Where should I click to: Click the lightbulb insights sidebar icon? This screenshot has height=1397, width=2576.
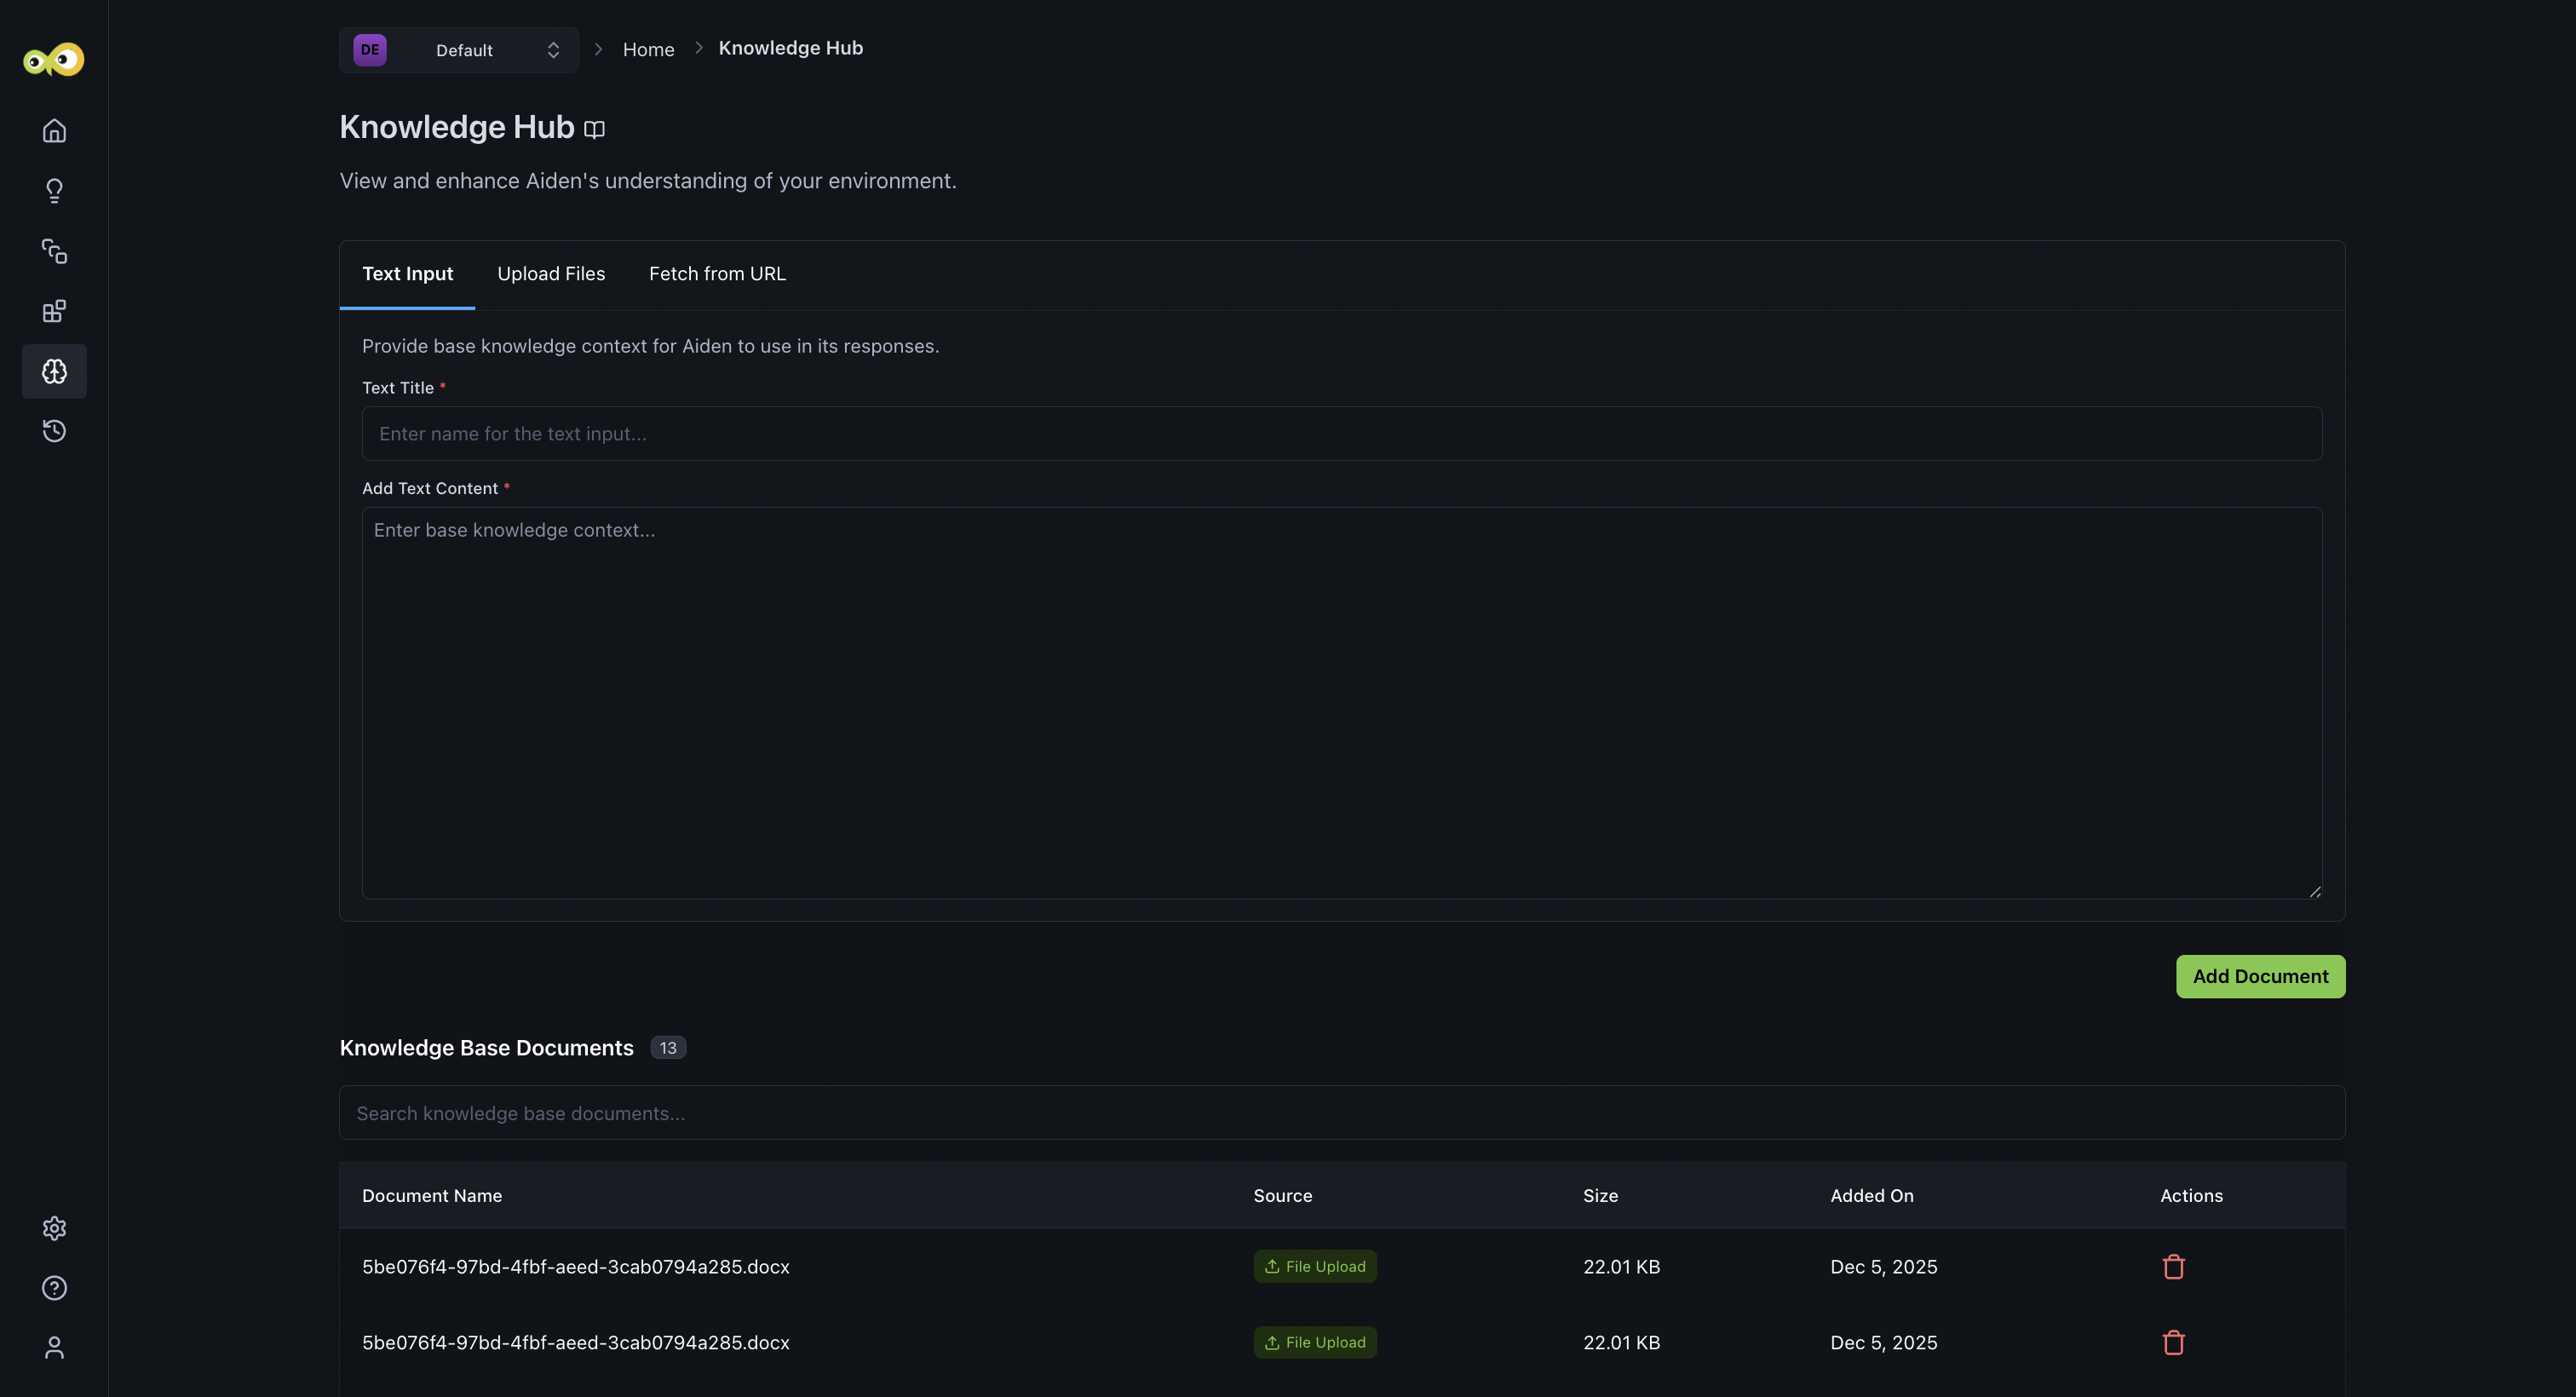[54, 191]
